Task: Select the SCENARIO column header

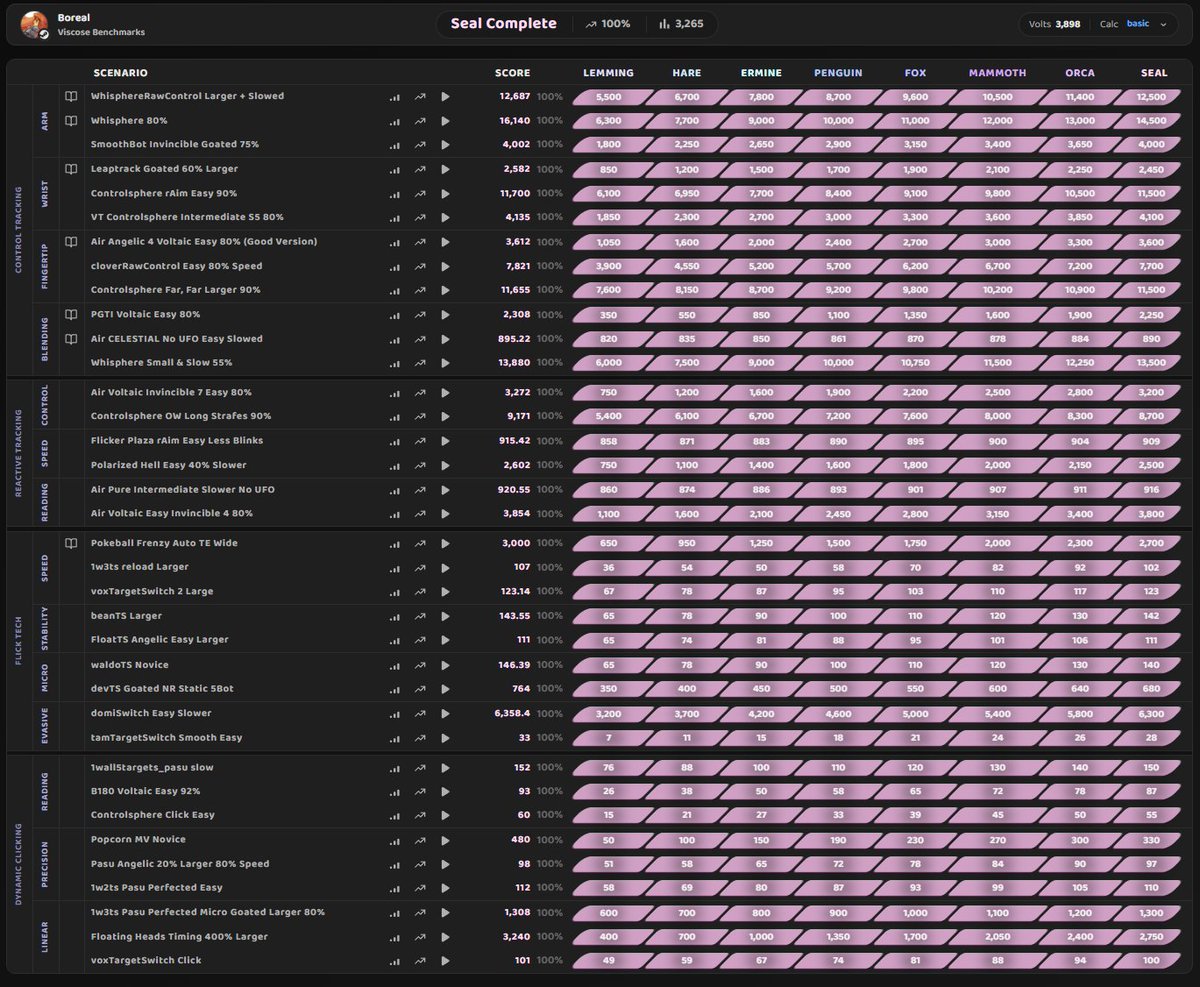Action: point(120,73)
